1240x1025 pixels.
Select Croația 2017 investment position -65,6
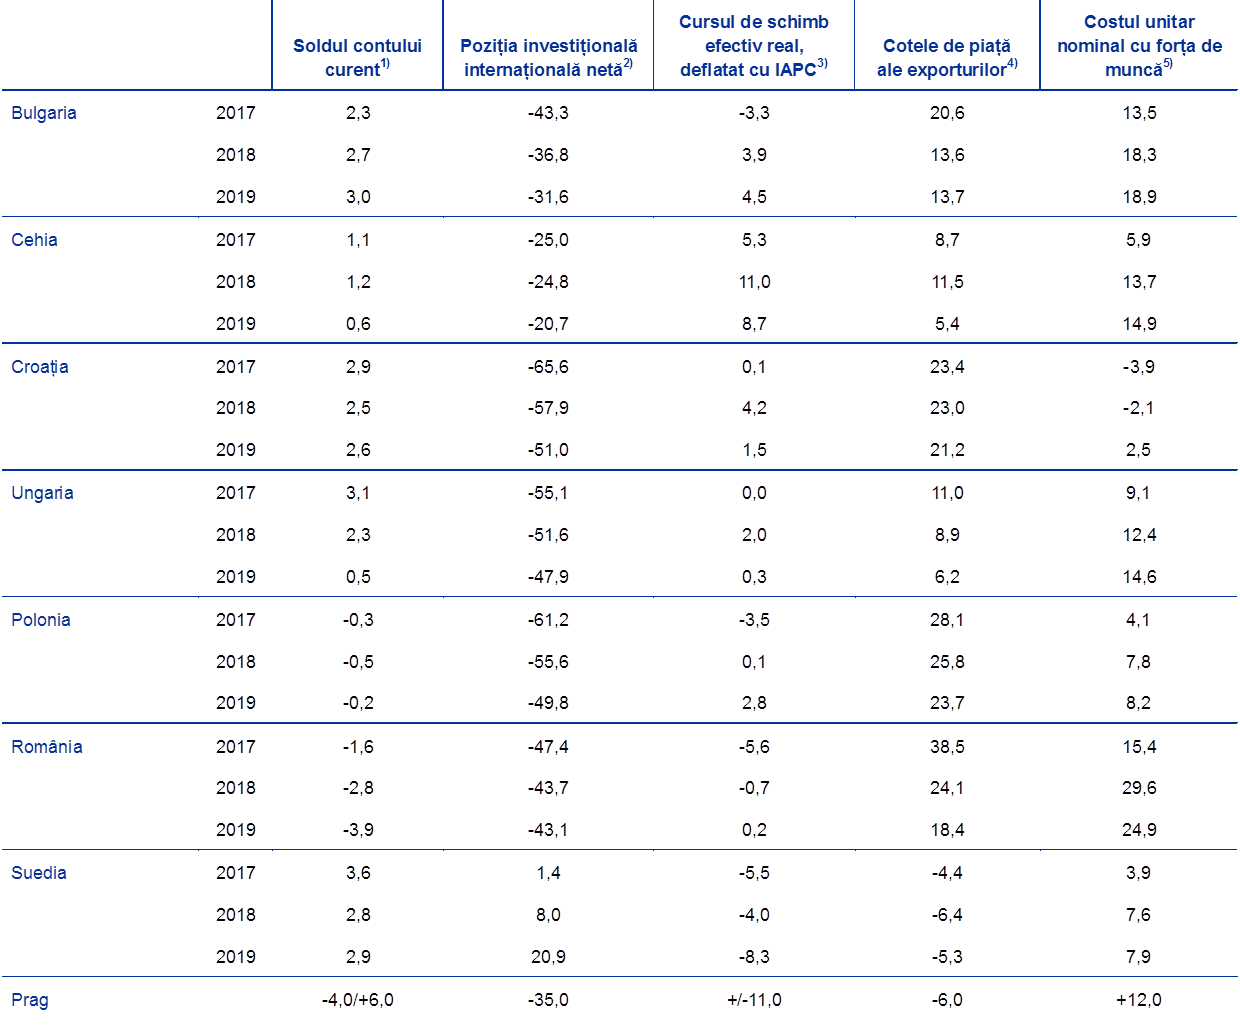(x=548, y=367)
